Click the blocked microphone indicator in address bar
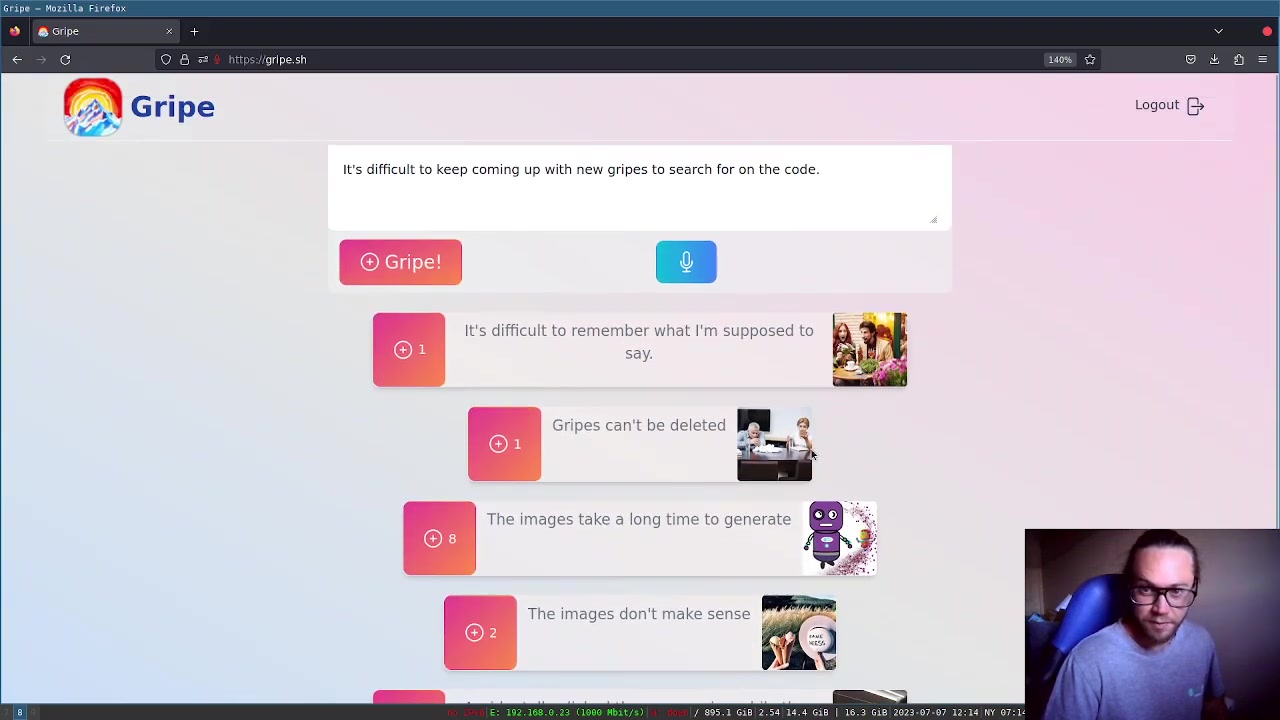1280x720 pixels. pos(217,60)
